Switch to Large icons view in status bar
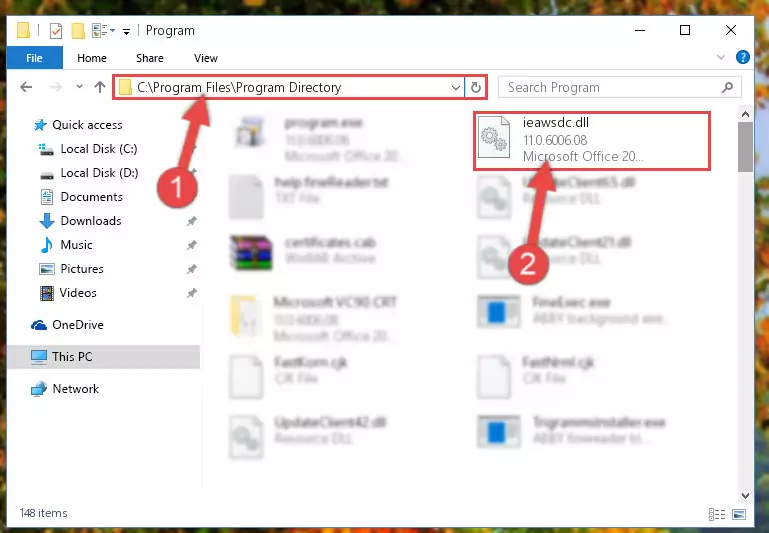 click(739, 514)
